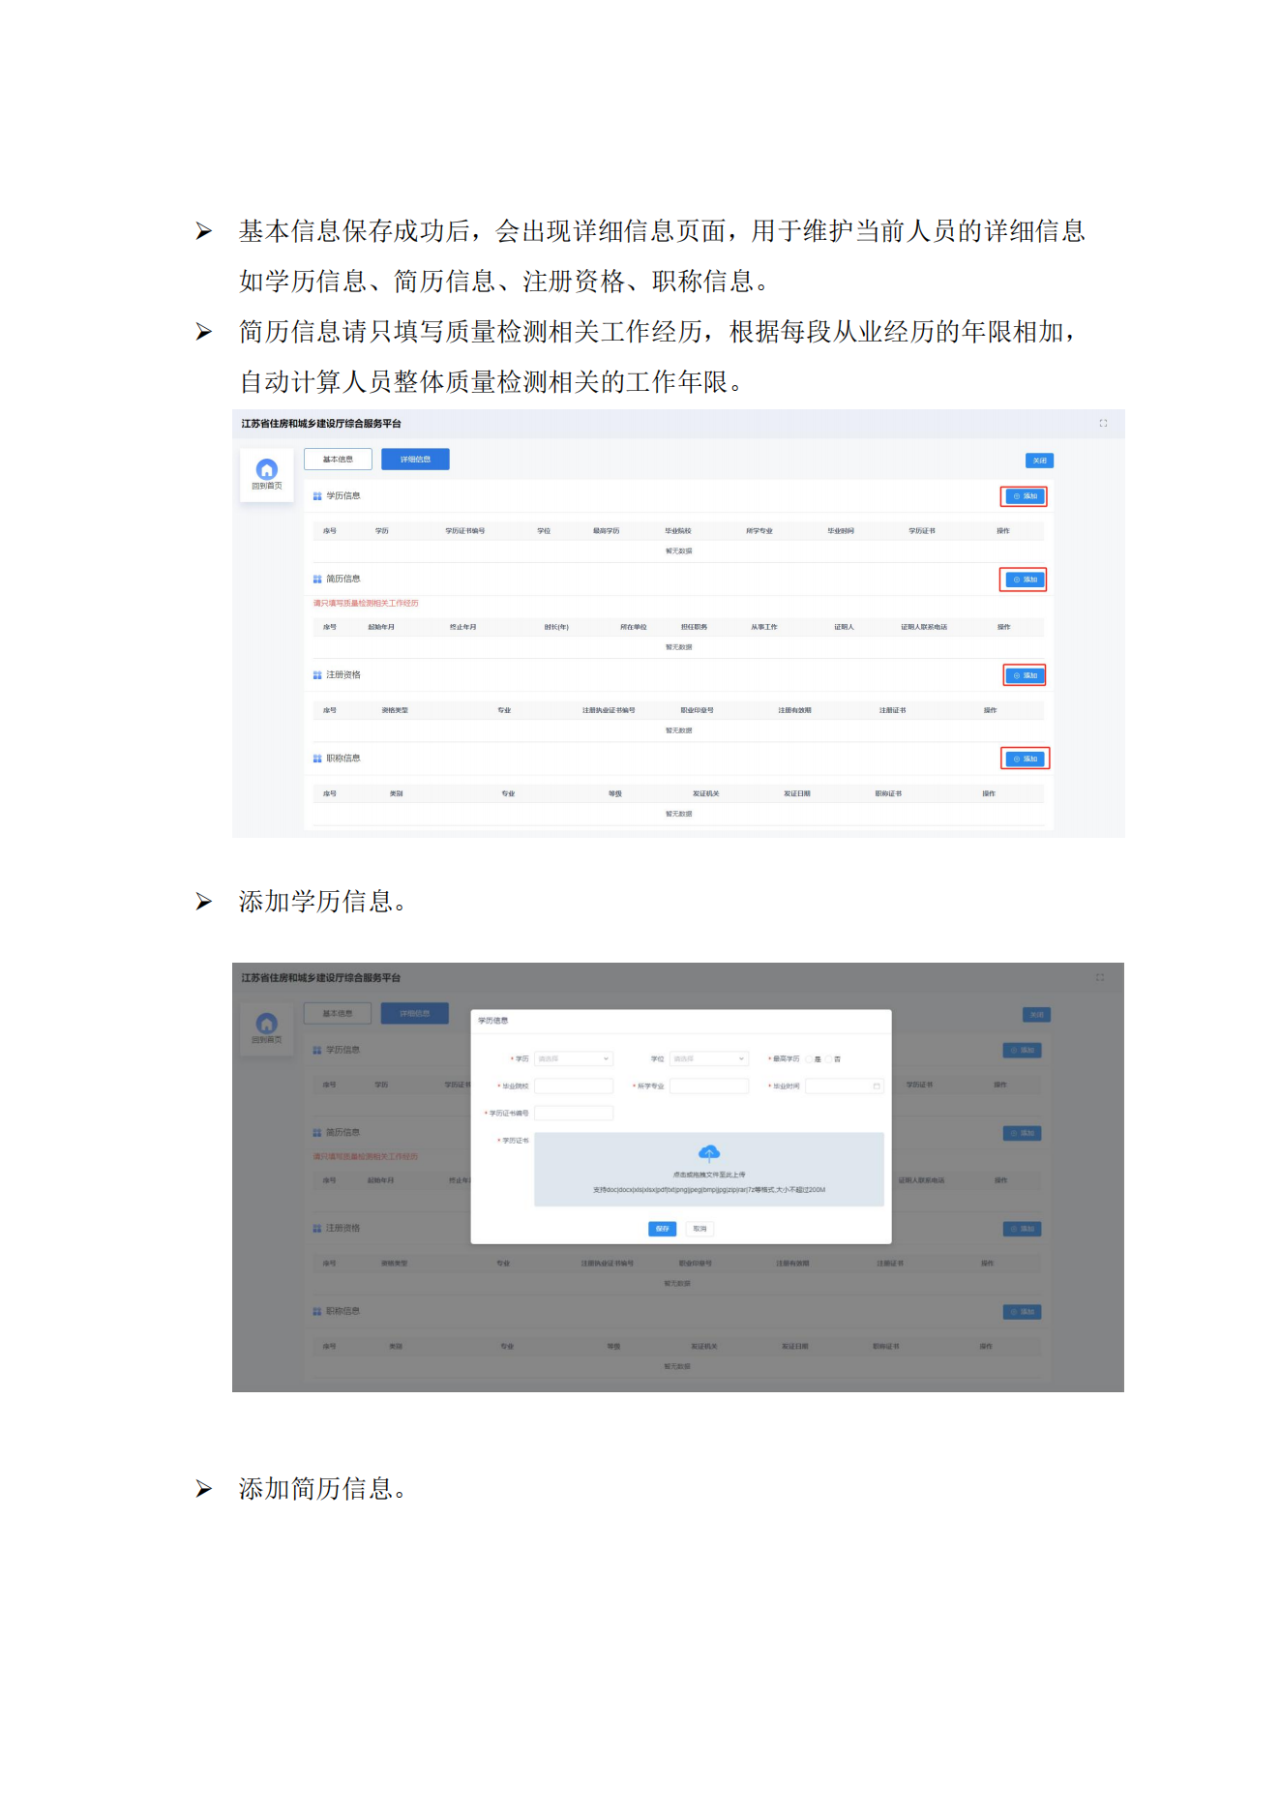Click the calendar icon in the 毕业时间 field
The width and height of the screenshot is (1280, 1810).
pyautogui.click(x=877, y=1086)
